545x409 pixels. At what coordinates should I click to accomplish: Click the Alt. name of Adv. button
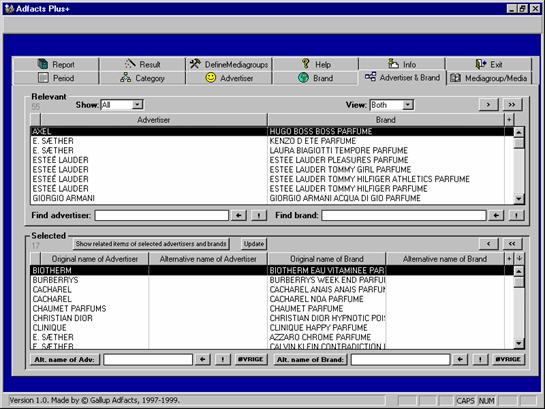point(65,359)
